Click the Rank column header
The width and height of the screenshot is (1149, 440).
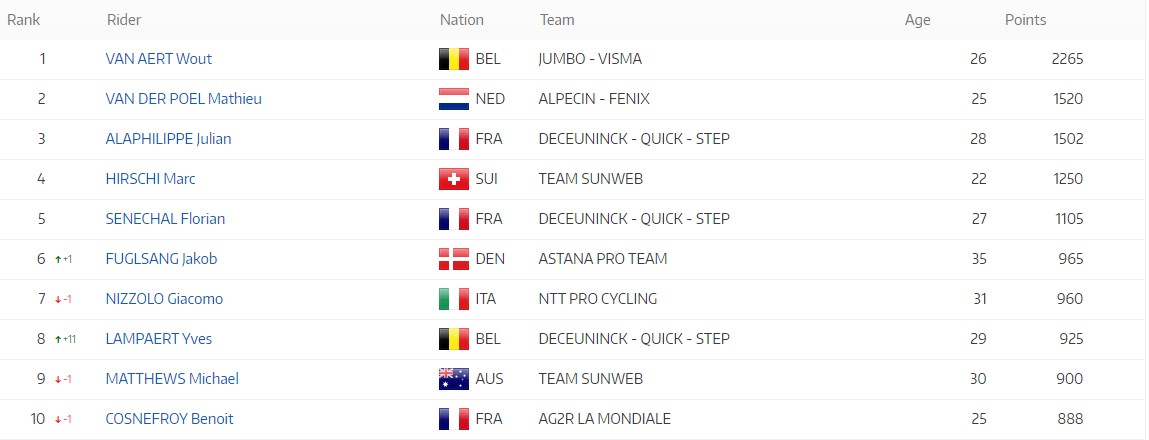pyautogui.click(x=23, y=20)
